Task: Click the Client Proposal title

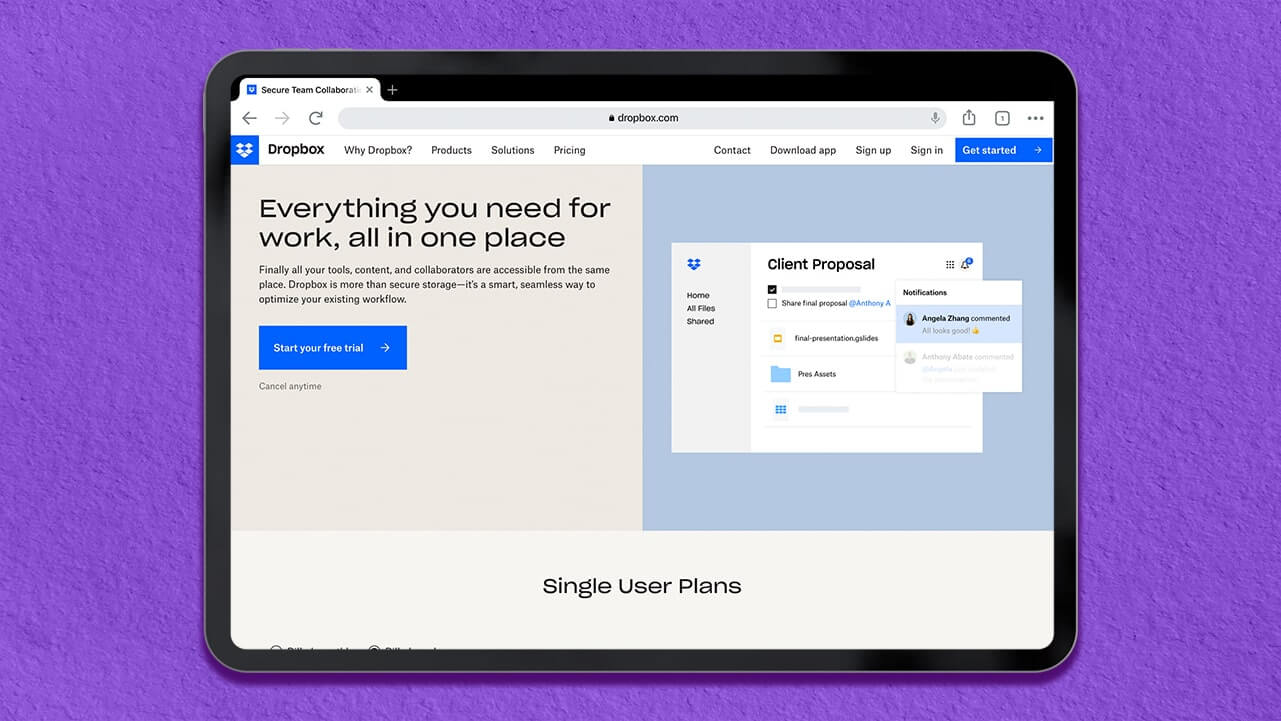Action: click(821, 264)
